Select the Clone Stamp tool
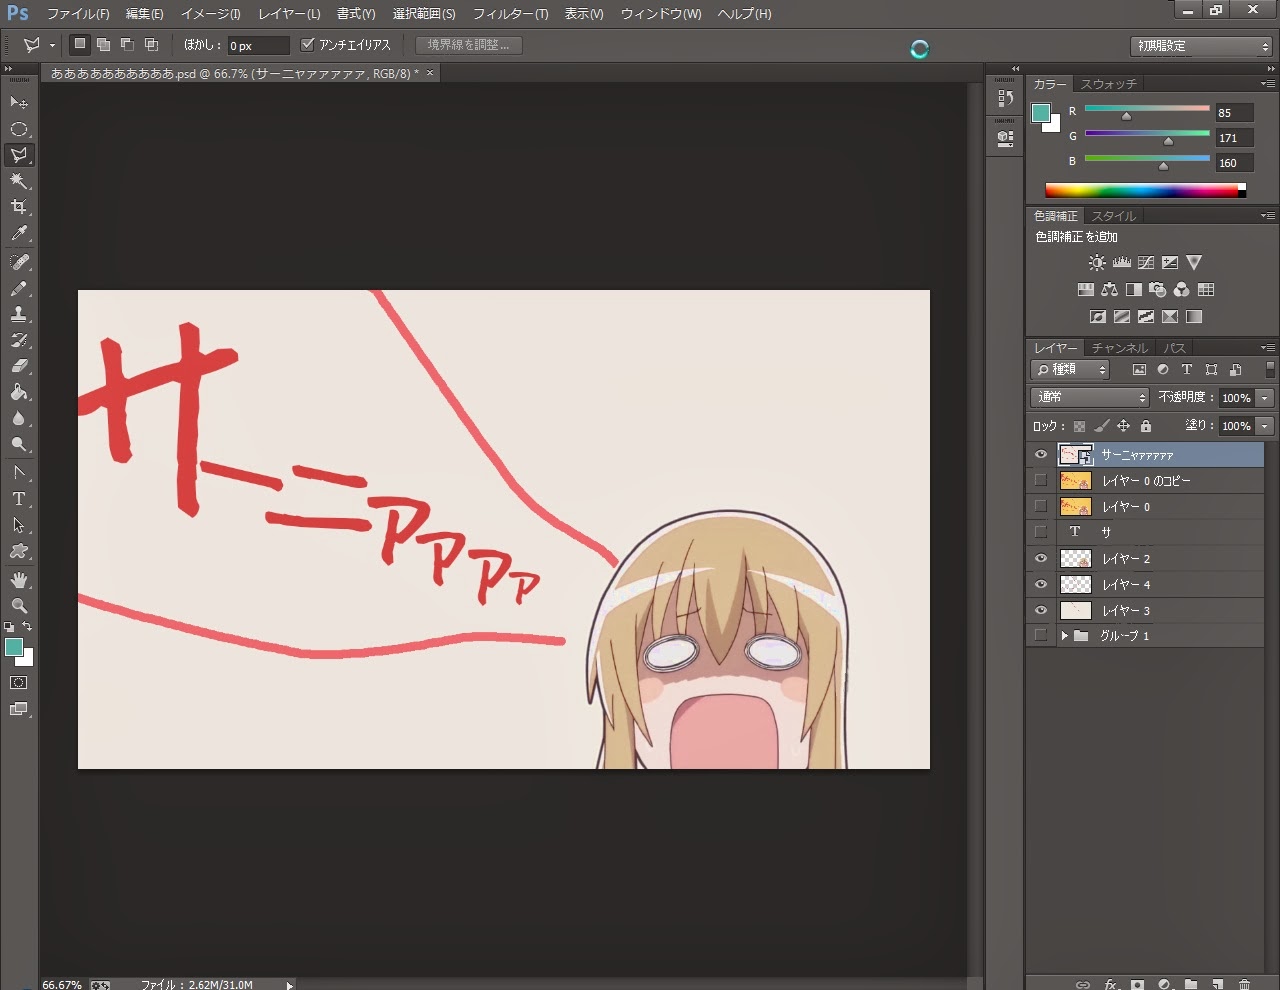The width and height of the screenshot is (1280, 990). [19, 314]
